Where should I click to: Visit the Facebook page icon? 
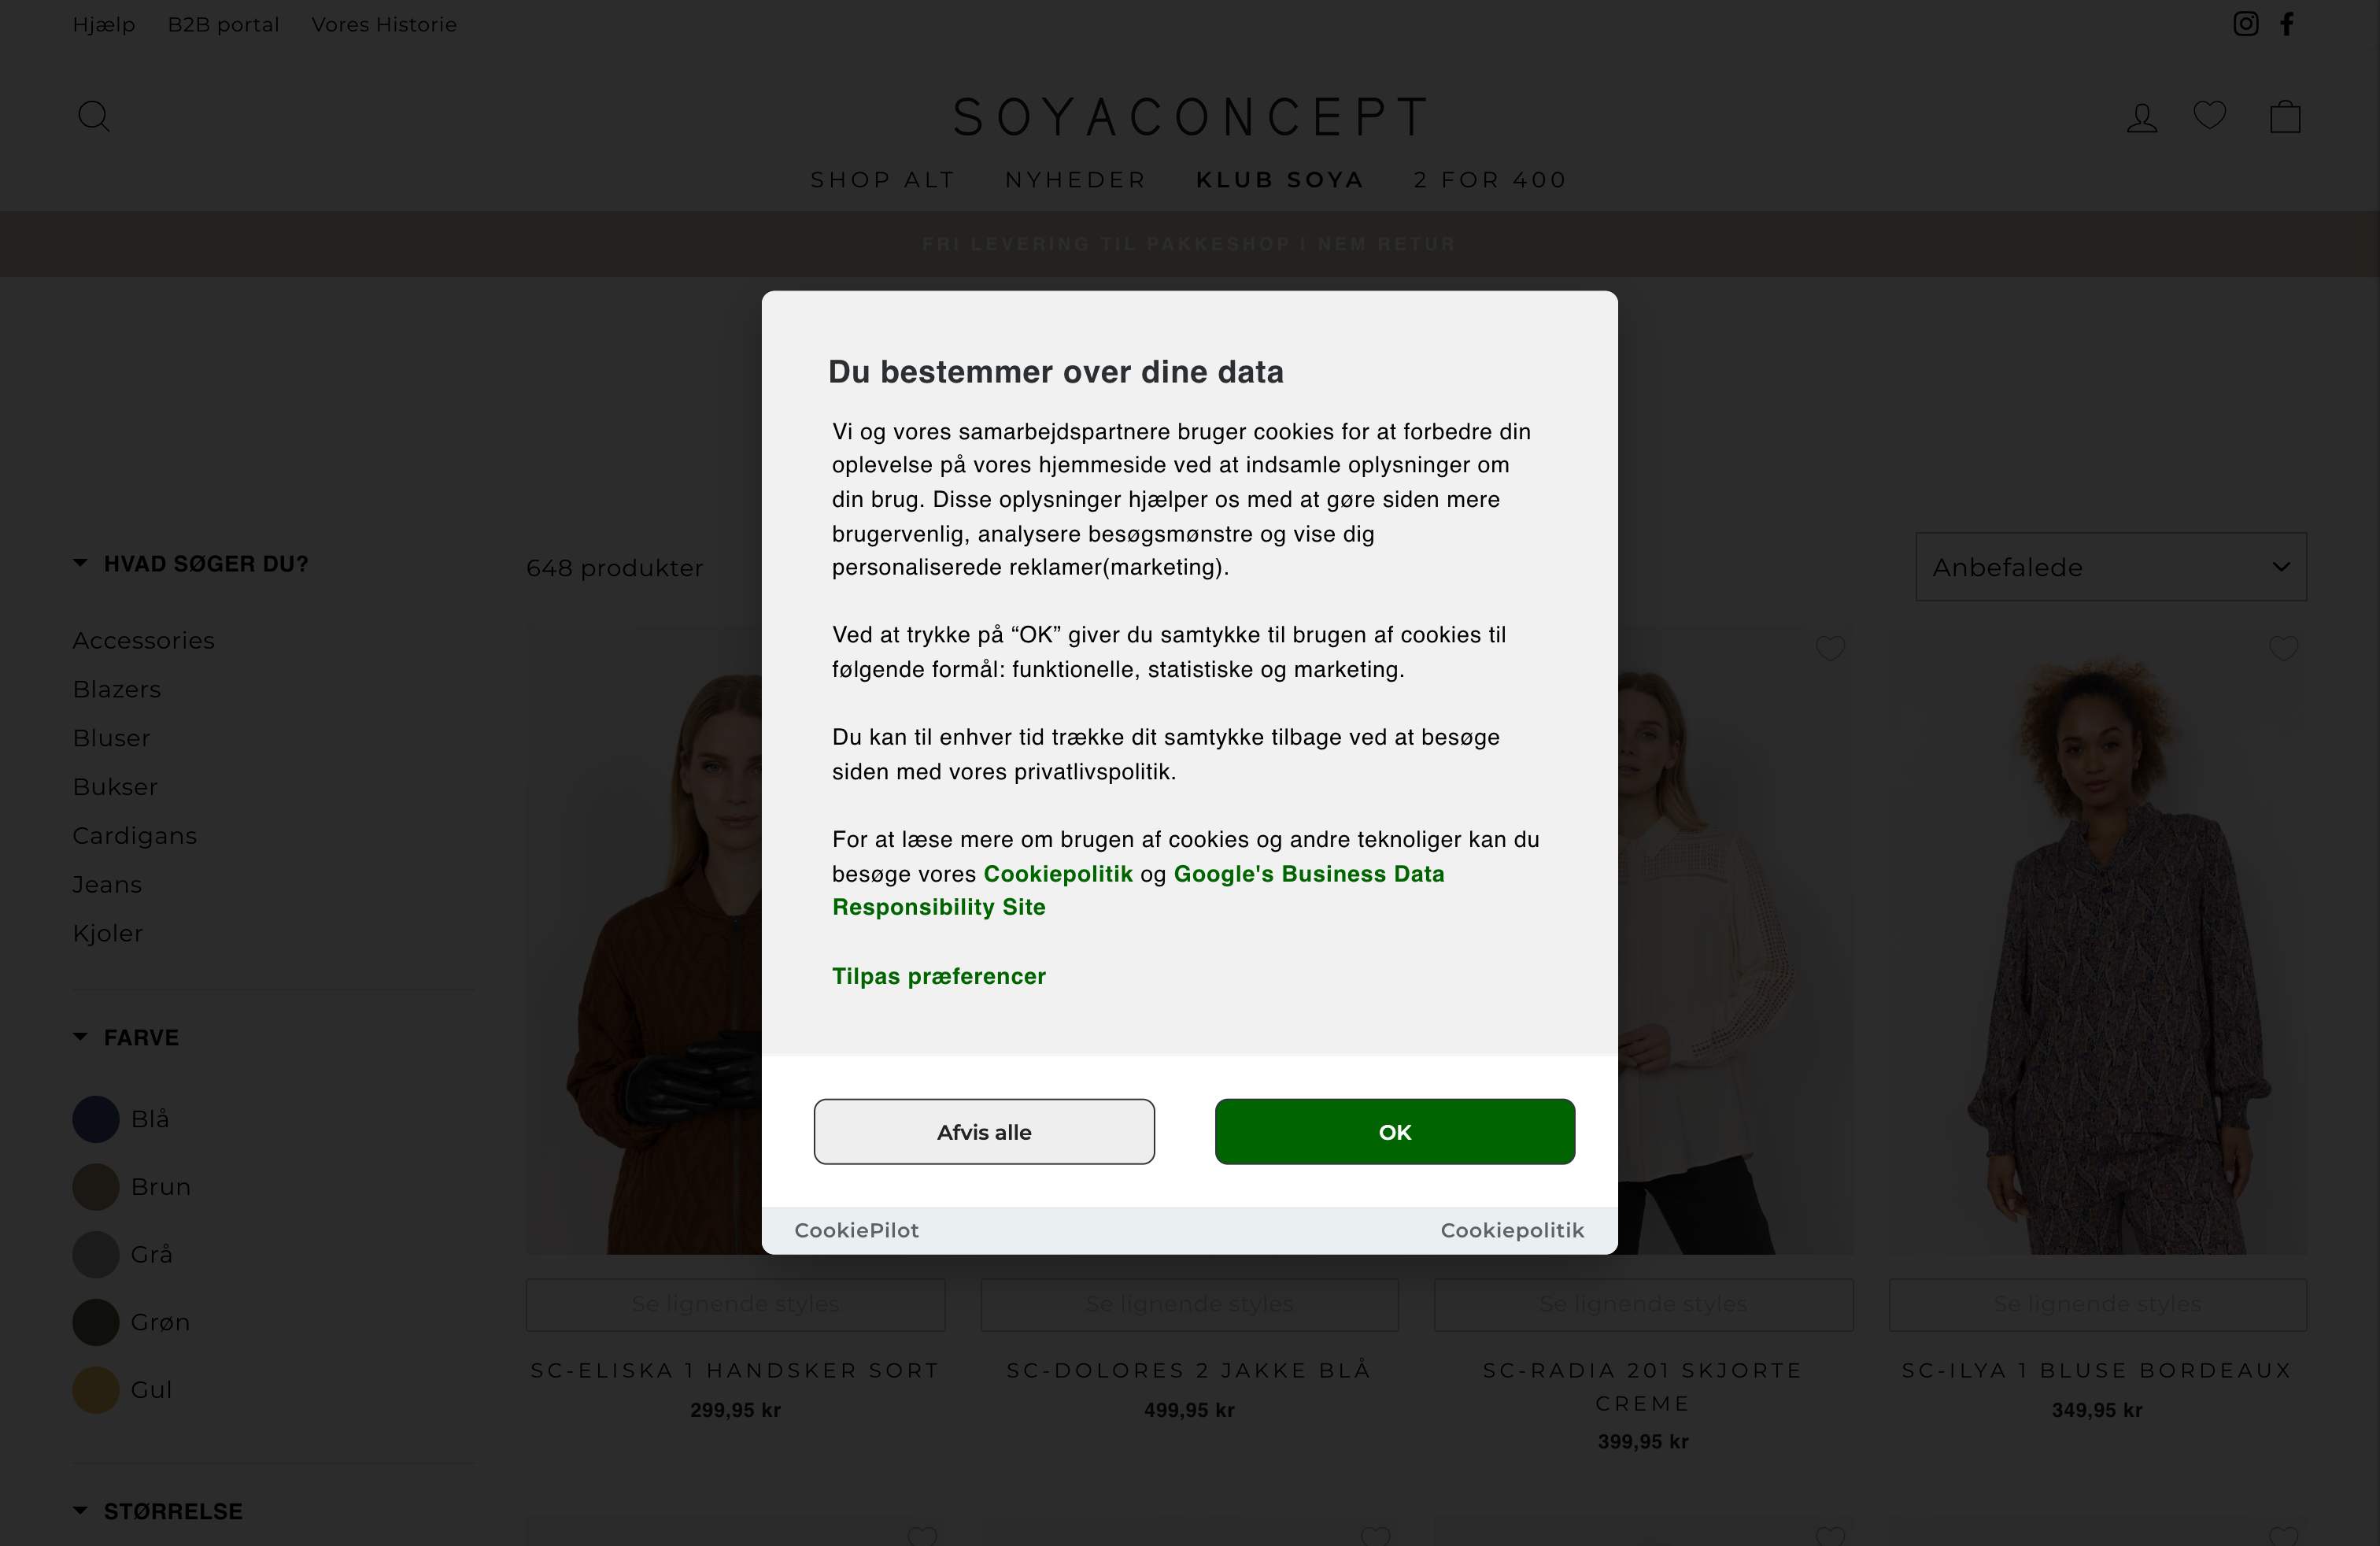pyautogui.click(x=2287, y=24)
